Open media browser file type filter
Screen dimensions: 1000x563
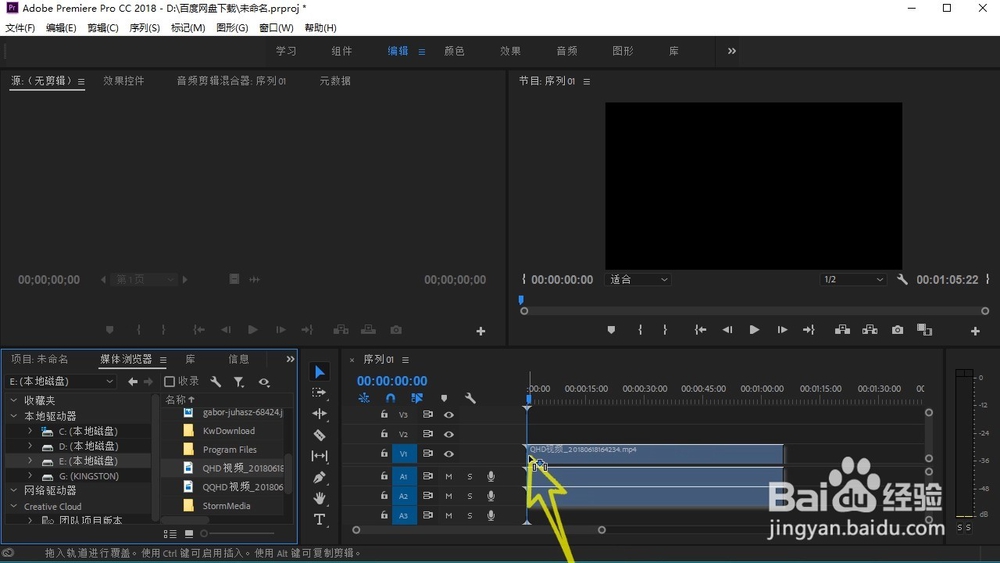coord(239,381)
